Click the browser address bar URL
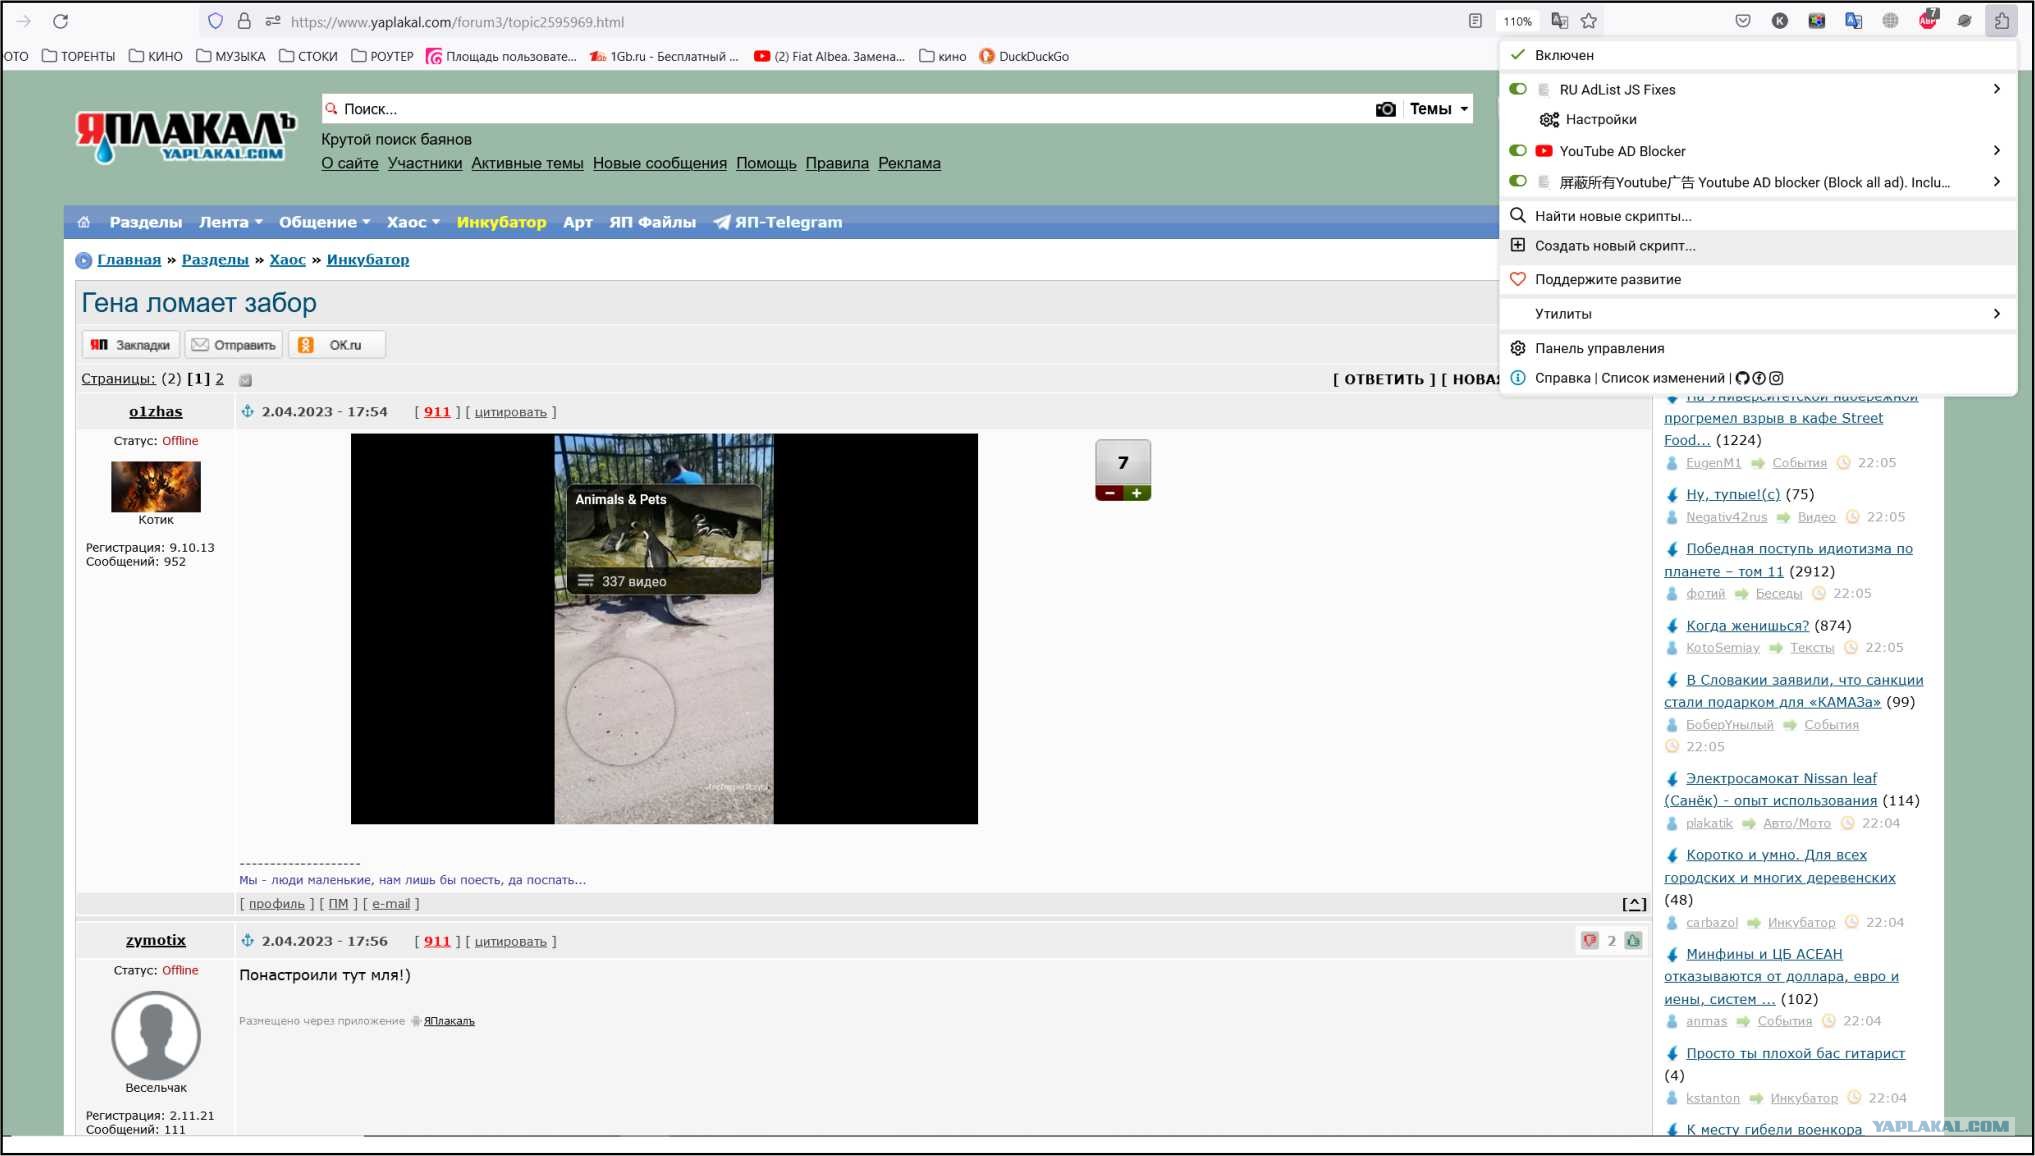The image size is (2035, 1156). click(x=457, y=21)
